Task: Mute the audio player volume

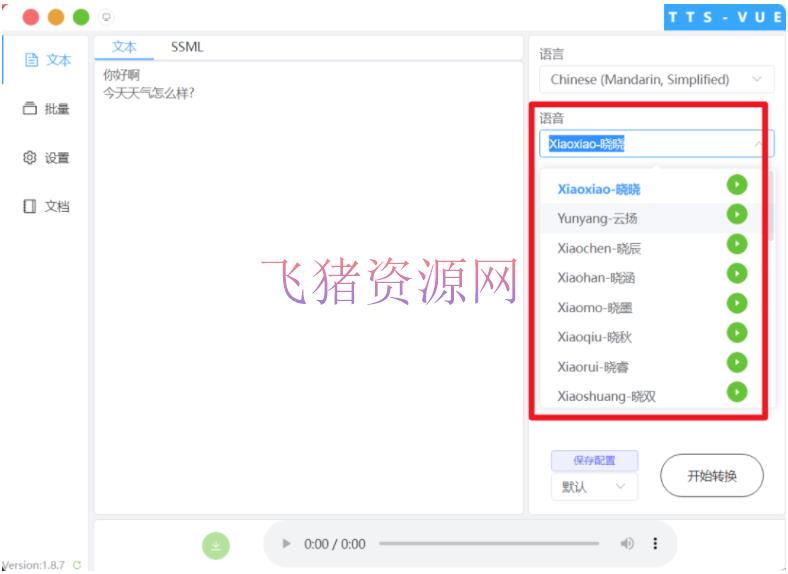Action: (627, 544)
